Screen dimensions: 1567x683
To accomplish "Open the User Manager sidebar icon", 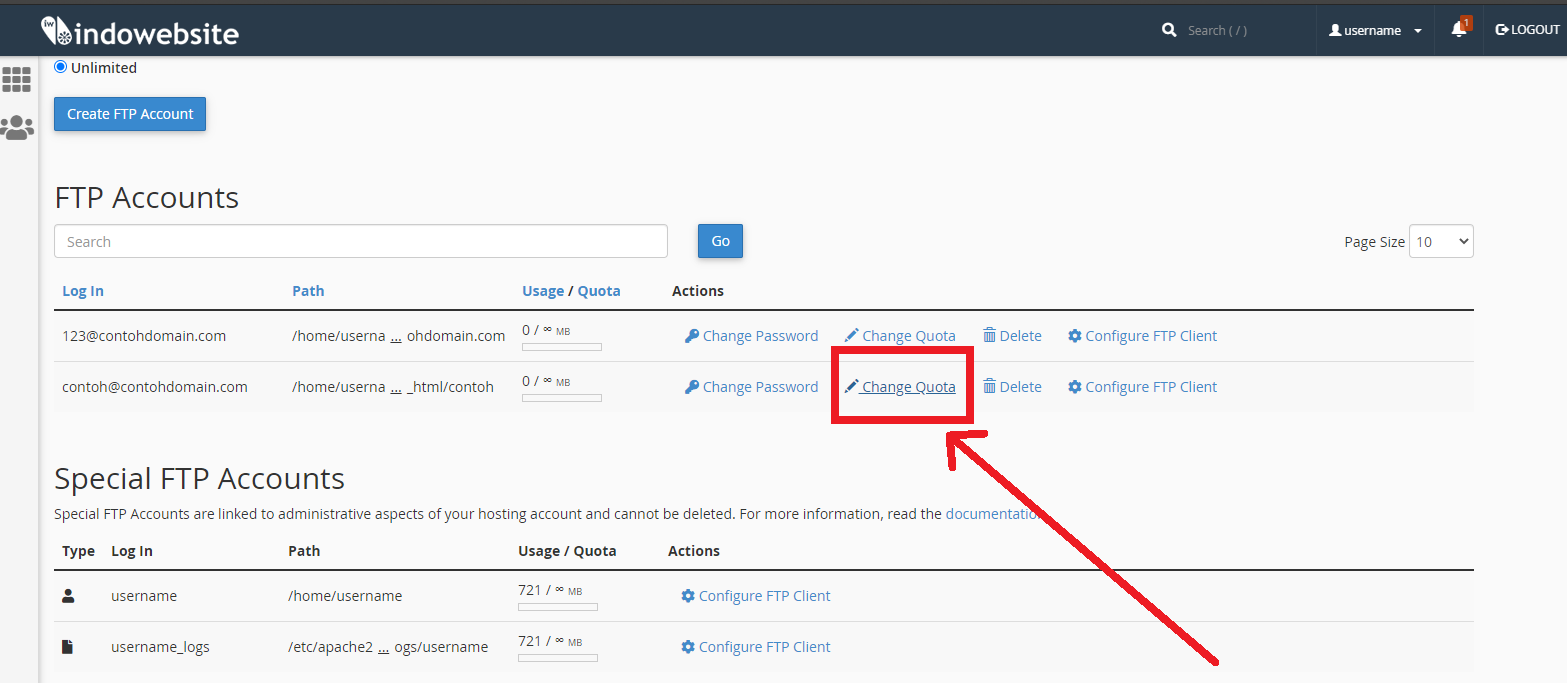I will point(17,127).
